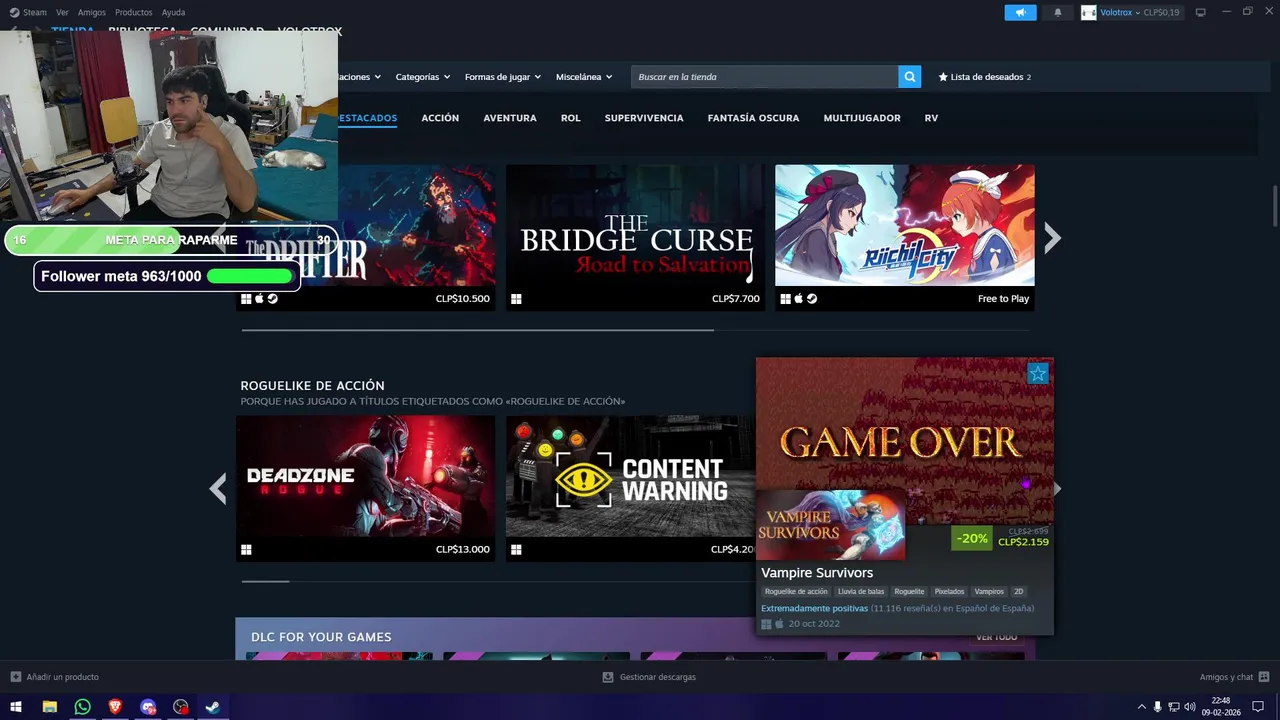Click the Volotrox profile avatar
The height and width of the screenshot is (720, 1280).
(x=1088, y=12)
